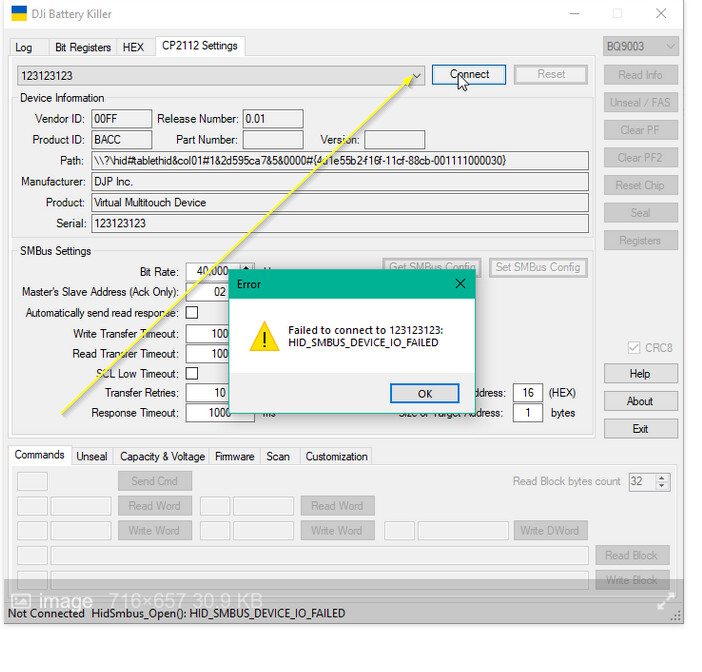The height and width of the screenshot is (672, 702).
Task: Switch to the Bit Registers tab
Action: (83, 47)
